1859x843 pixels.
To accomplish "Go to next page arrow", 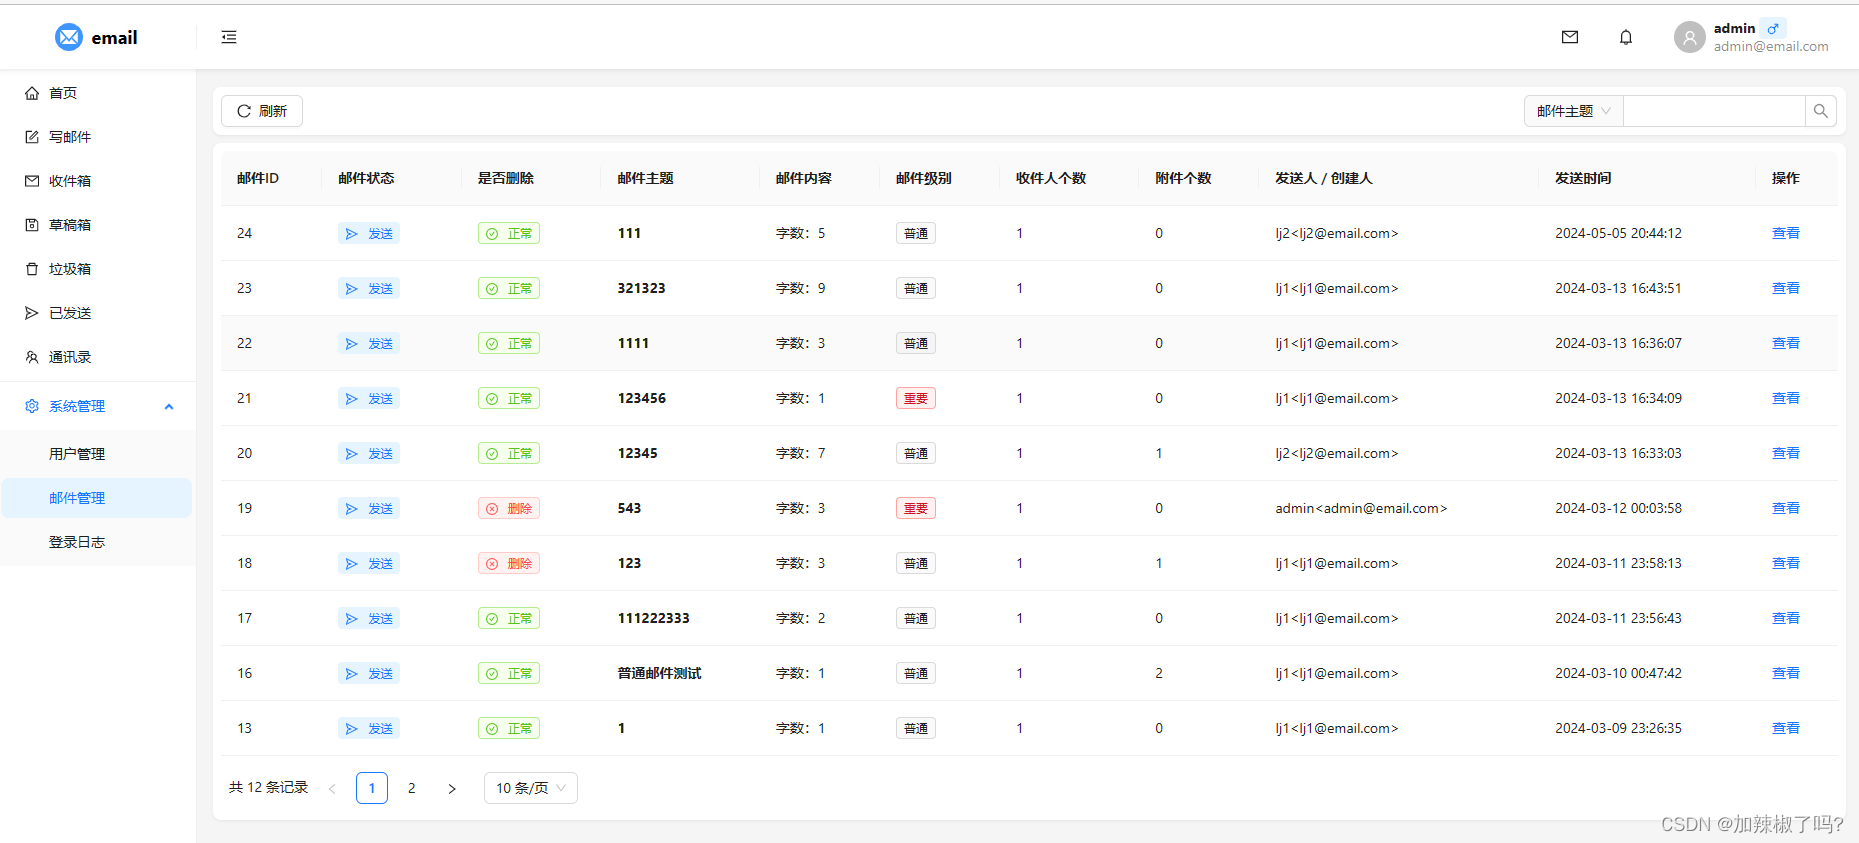I will coord(452,788).
